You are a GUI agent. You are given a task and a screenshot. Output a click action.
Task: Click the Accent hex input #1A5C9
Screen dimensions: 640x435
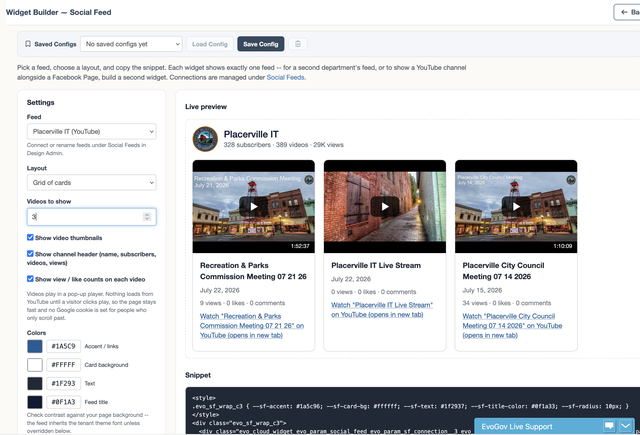[63, 346]
